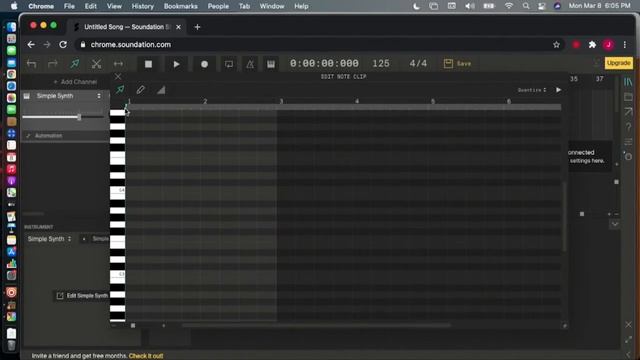Open the settings circle icon in the right sidebar
This screenshot has width=640, height=360.
[628, 156]
